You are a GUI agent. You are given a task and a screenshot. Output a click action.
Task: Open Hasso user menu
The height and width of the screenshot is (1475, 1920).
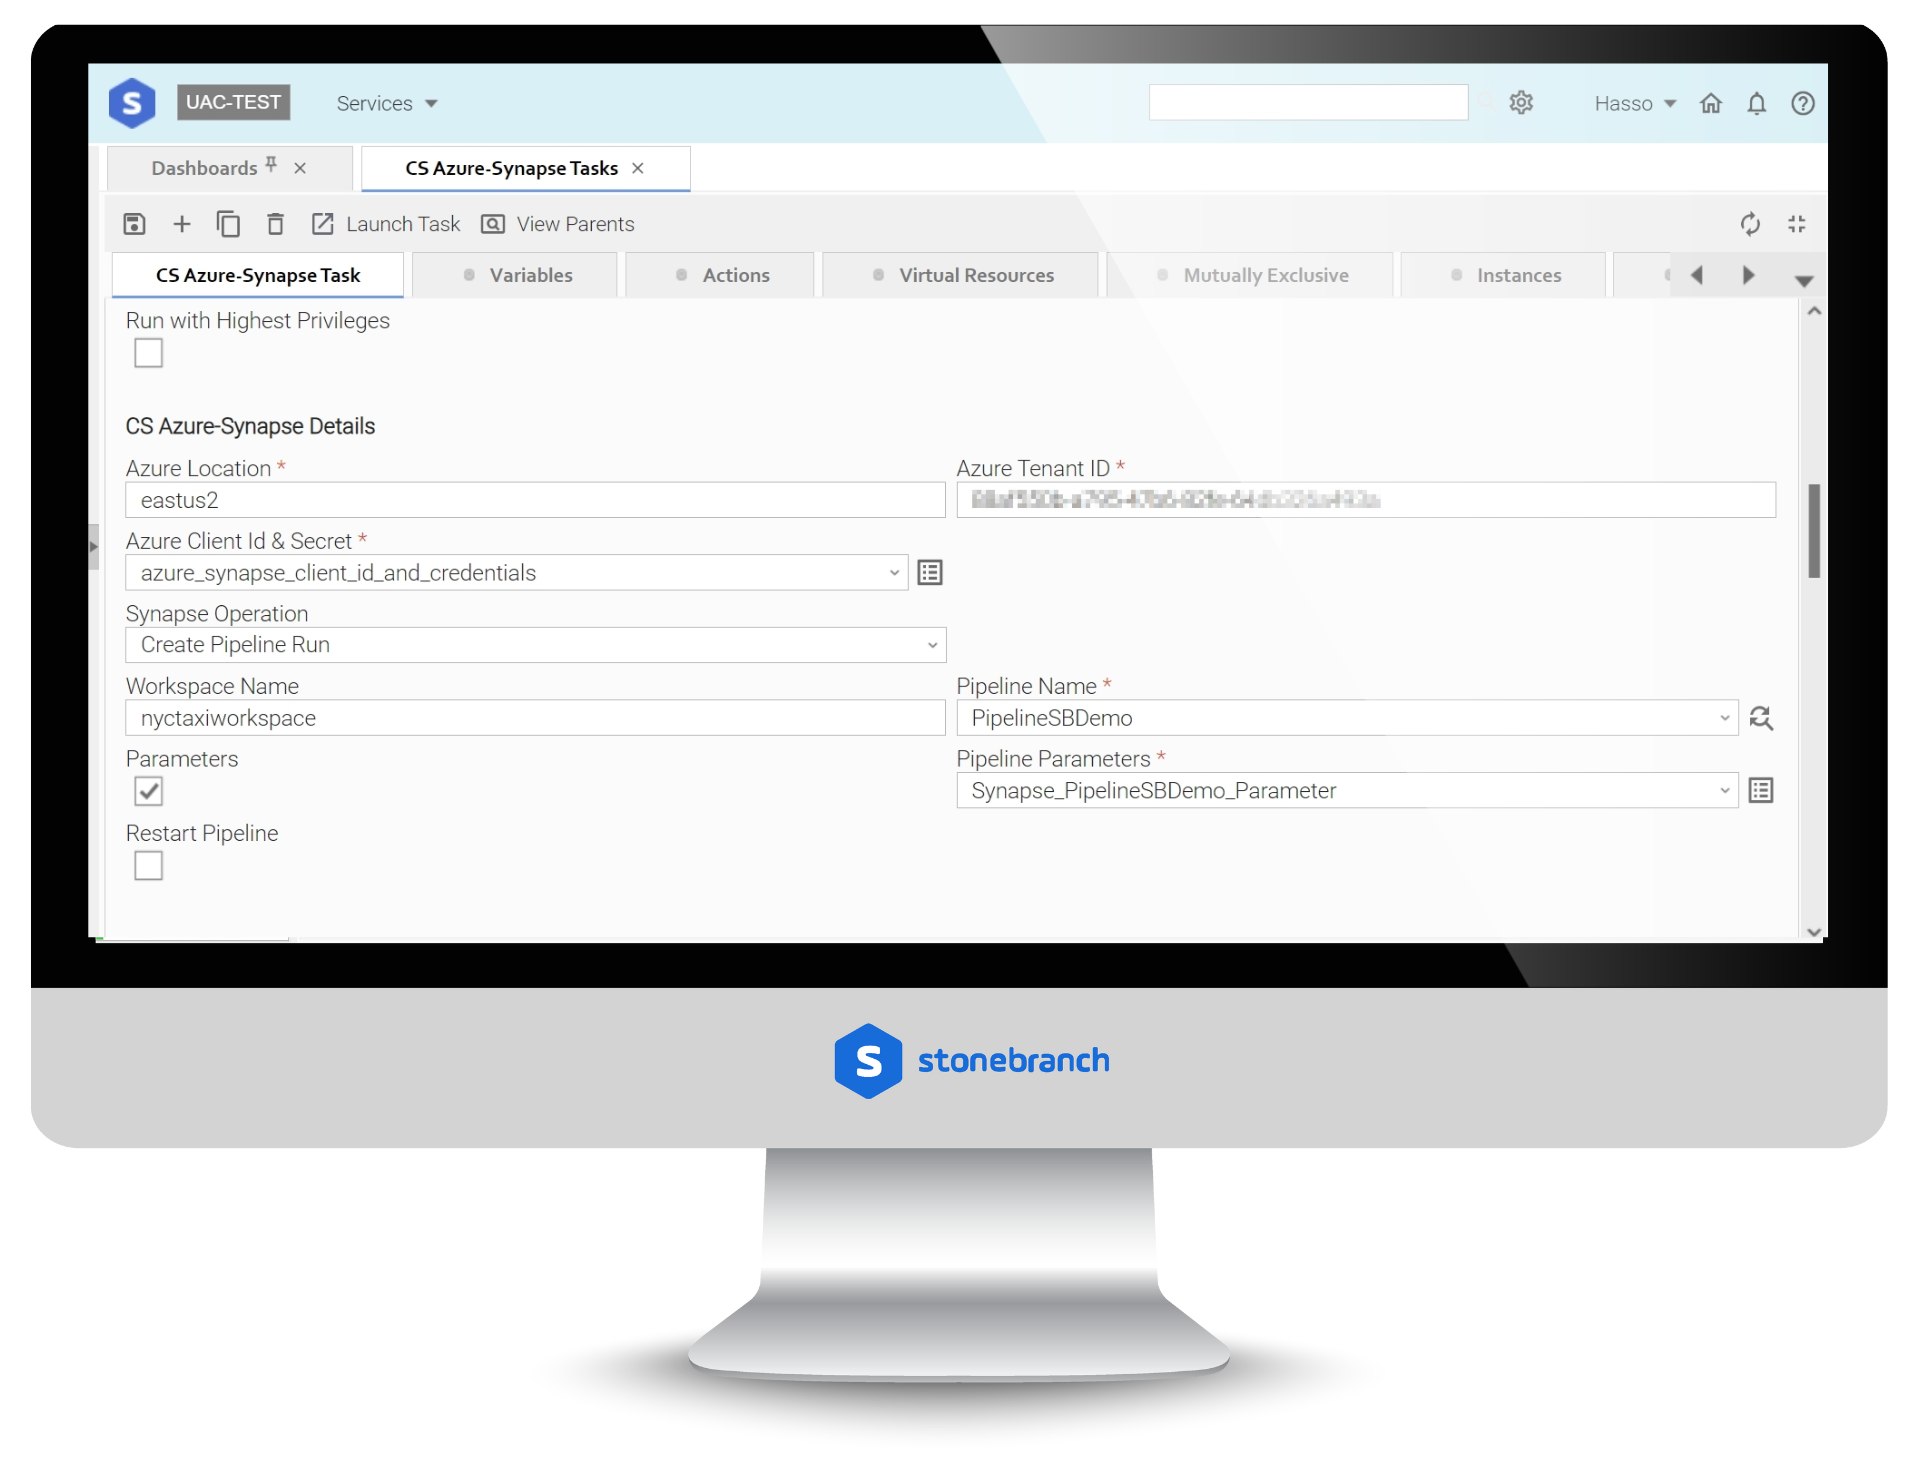point(1635,104)
